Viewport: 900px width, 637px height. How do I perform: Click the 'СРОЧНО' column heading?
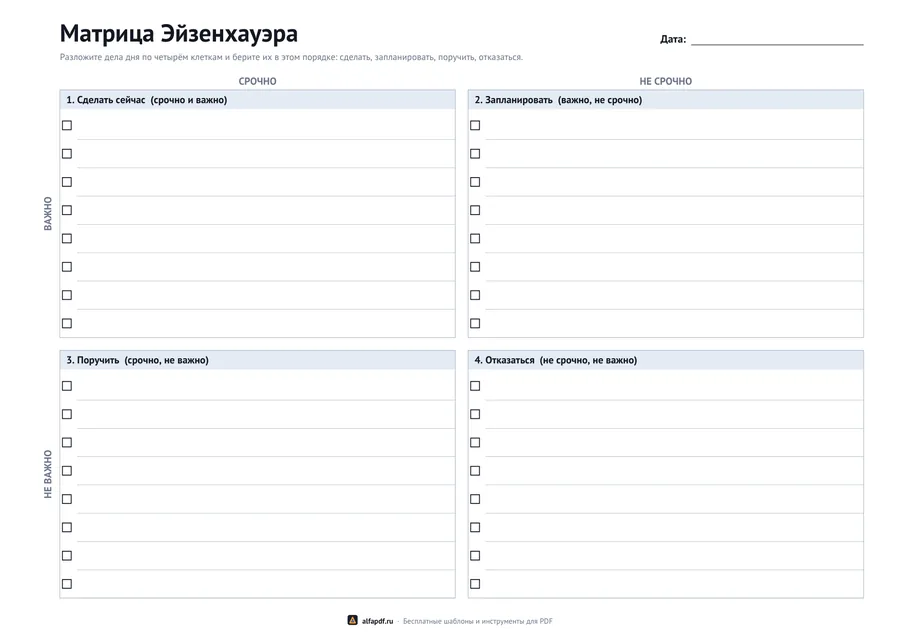(258, 81)
